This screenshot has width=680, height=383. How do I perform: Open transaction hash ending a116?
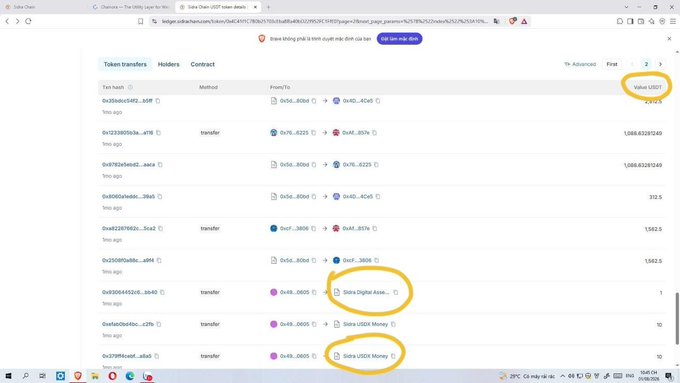click(128, 133)
